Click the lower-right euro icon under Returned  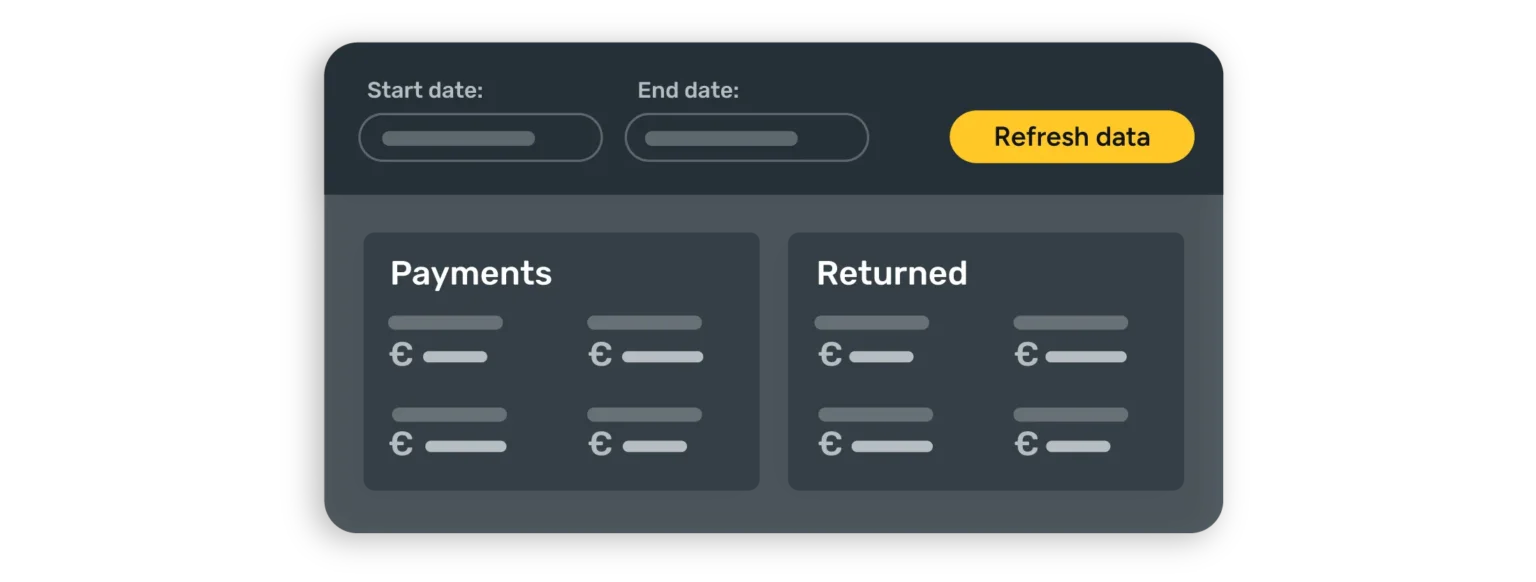point(1026,445)
